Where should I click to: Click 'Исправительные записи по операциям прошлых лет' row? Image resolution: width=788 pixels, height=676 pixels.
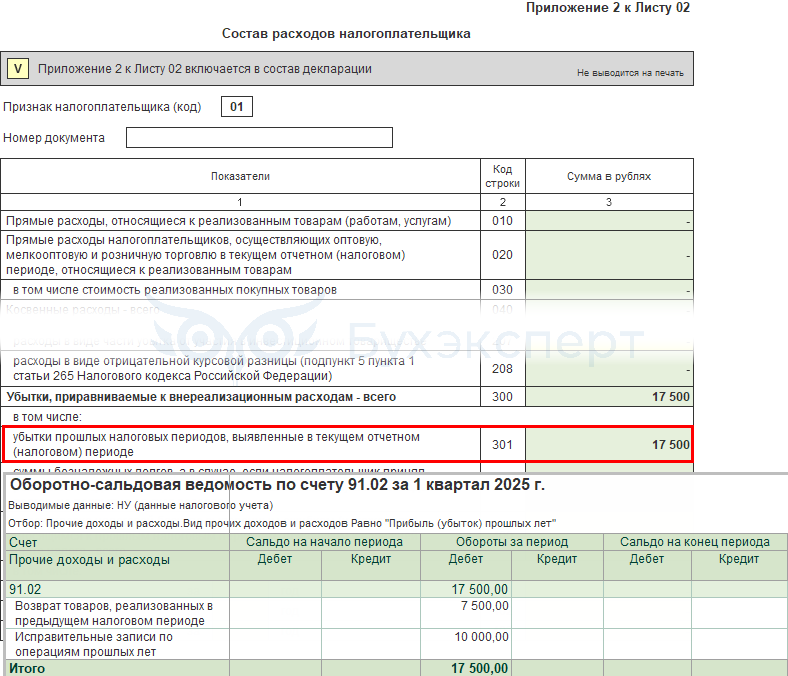(93, 644)
